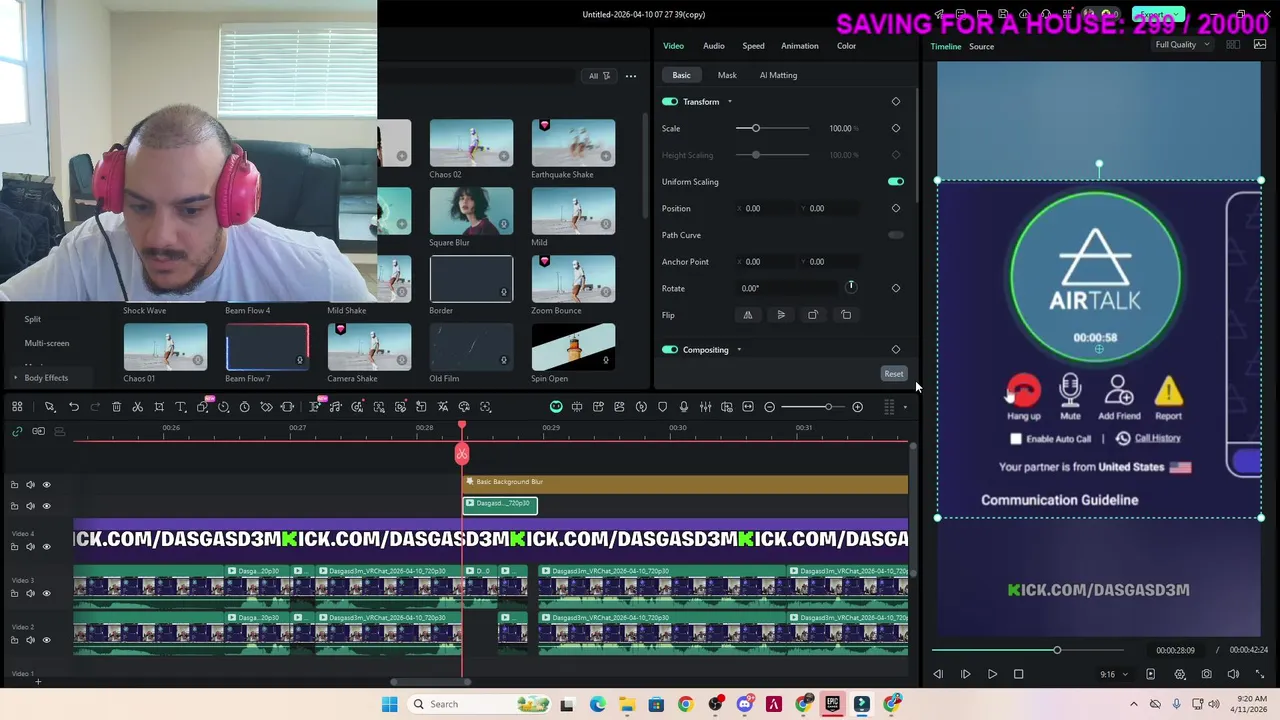Click the Undo arrow in timeline toolbar
Screen dimensions: 1280x720
point(74,407)
